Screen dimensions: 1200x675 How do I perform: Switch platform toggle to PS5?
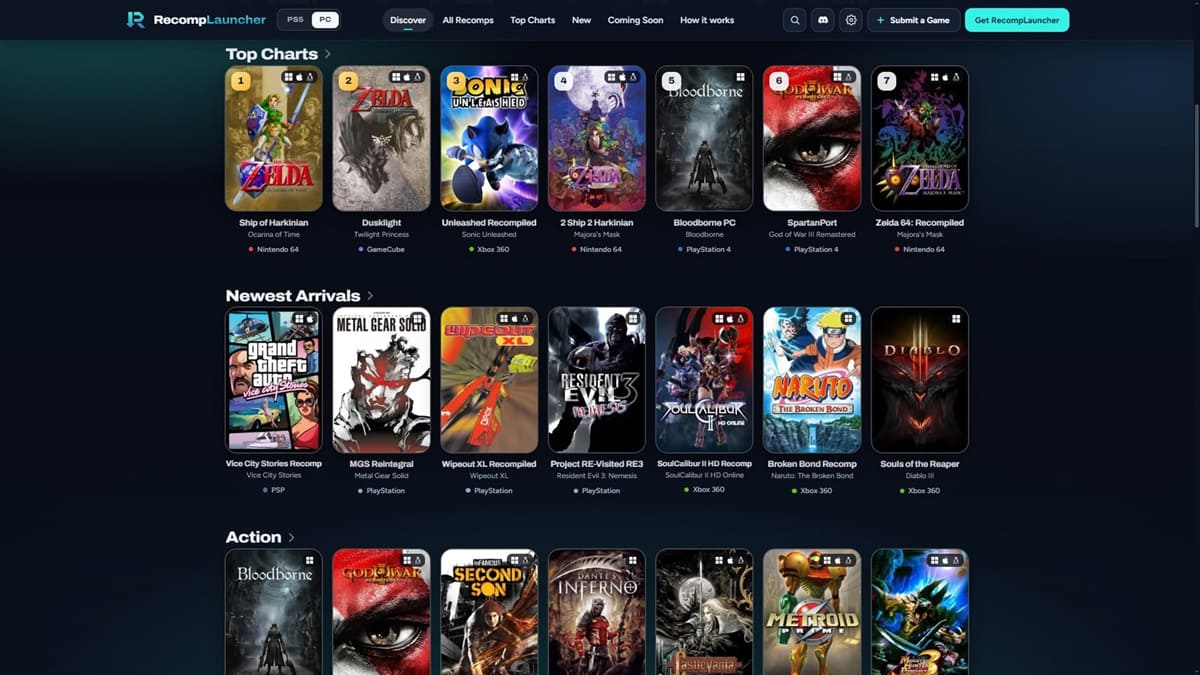pyautogui.click(x=295, y=20)
